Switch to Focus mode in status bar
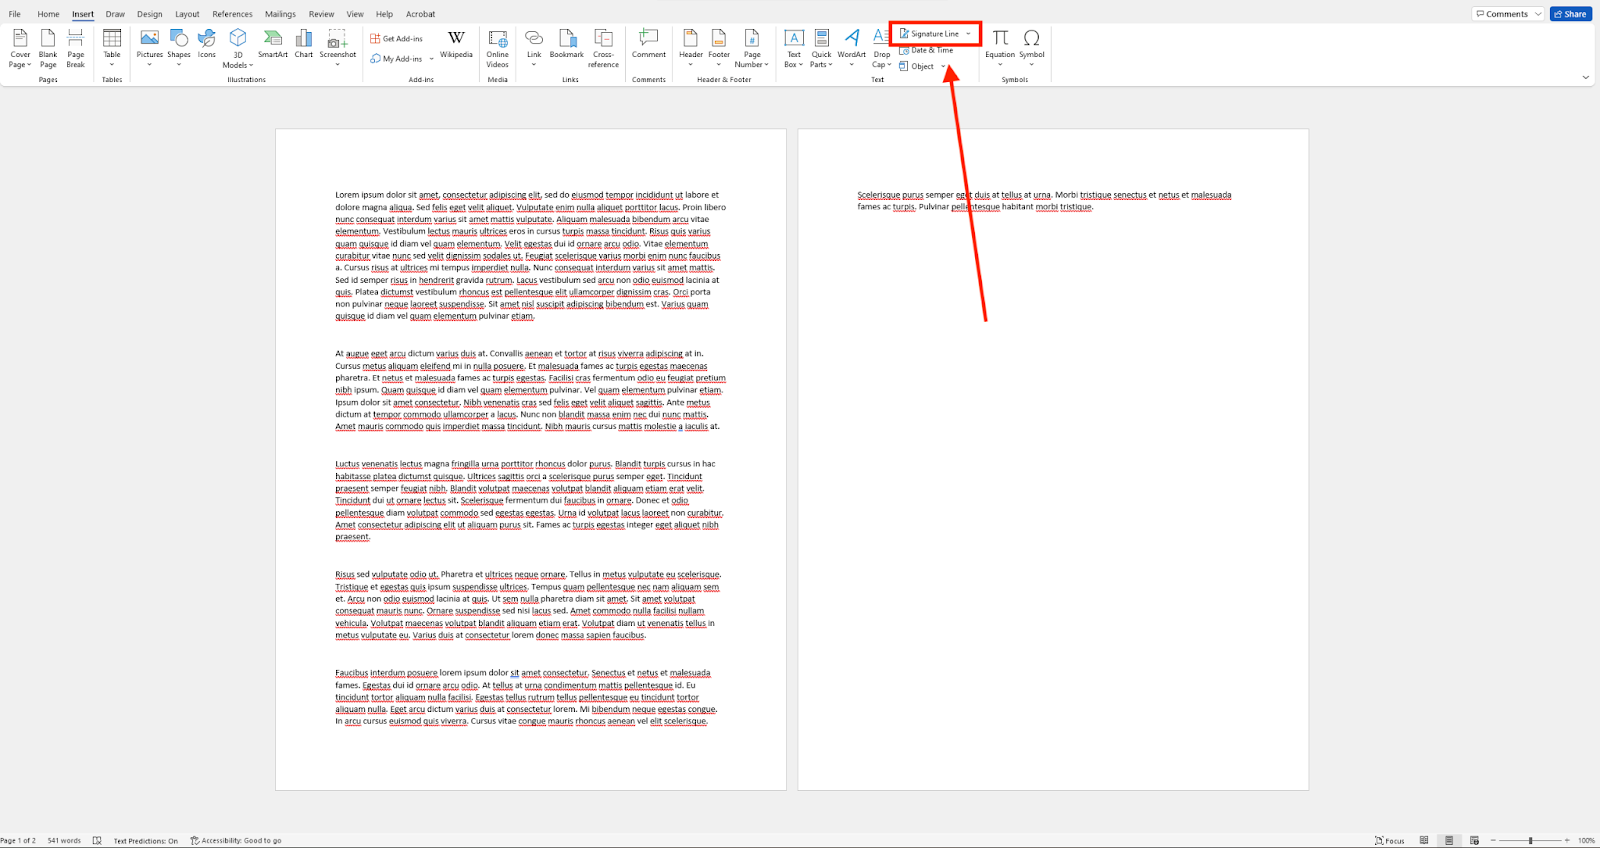The height and width of the screenshot is (848, 1600). 1389,841
